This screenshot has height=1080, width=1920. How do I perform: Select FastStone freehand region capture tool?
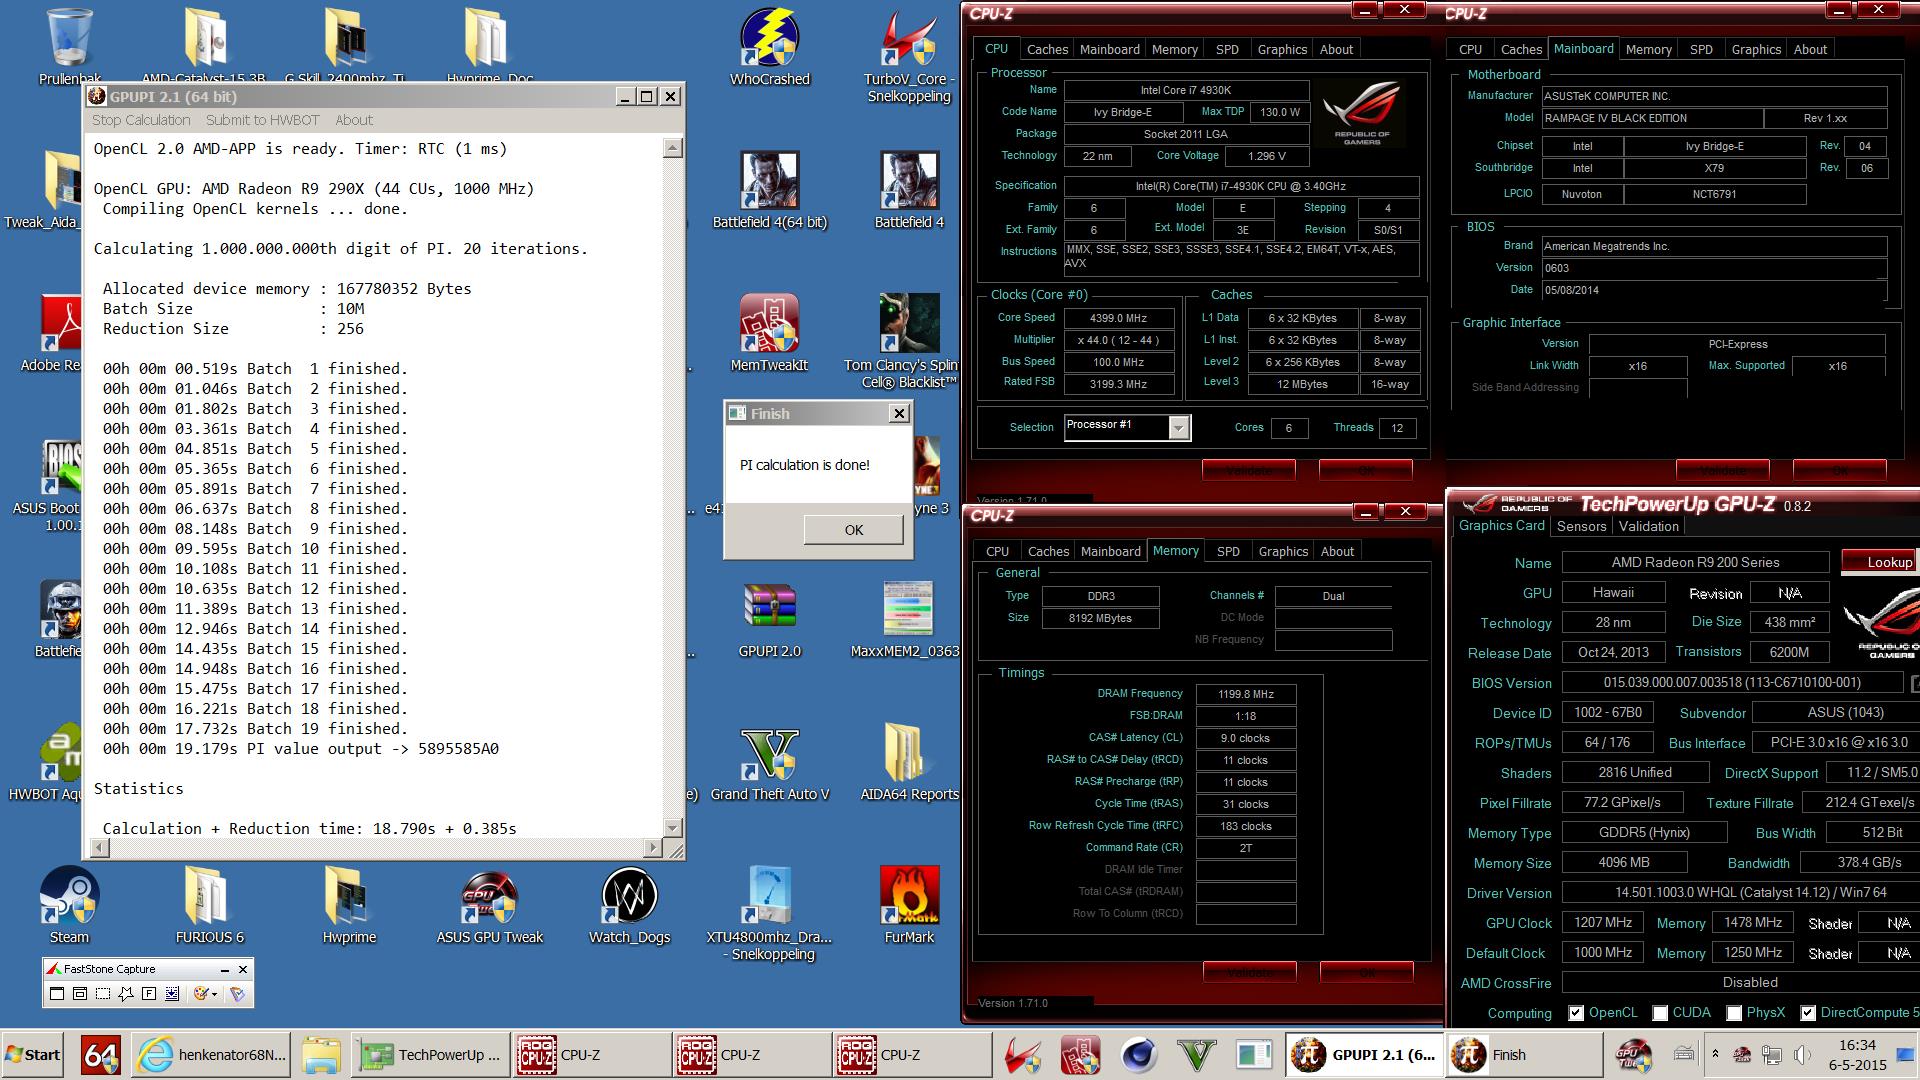[x=126, y=993]
